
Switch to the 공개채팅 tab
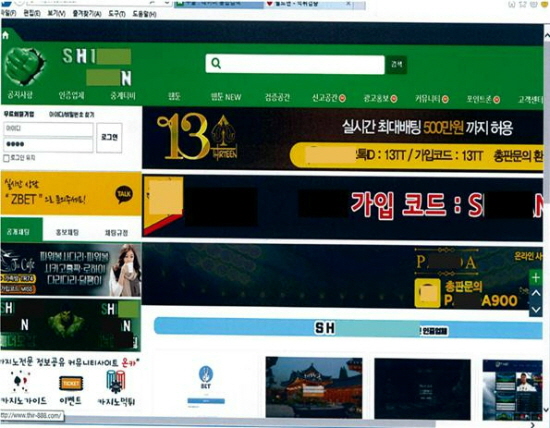[21, 230]
